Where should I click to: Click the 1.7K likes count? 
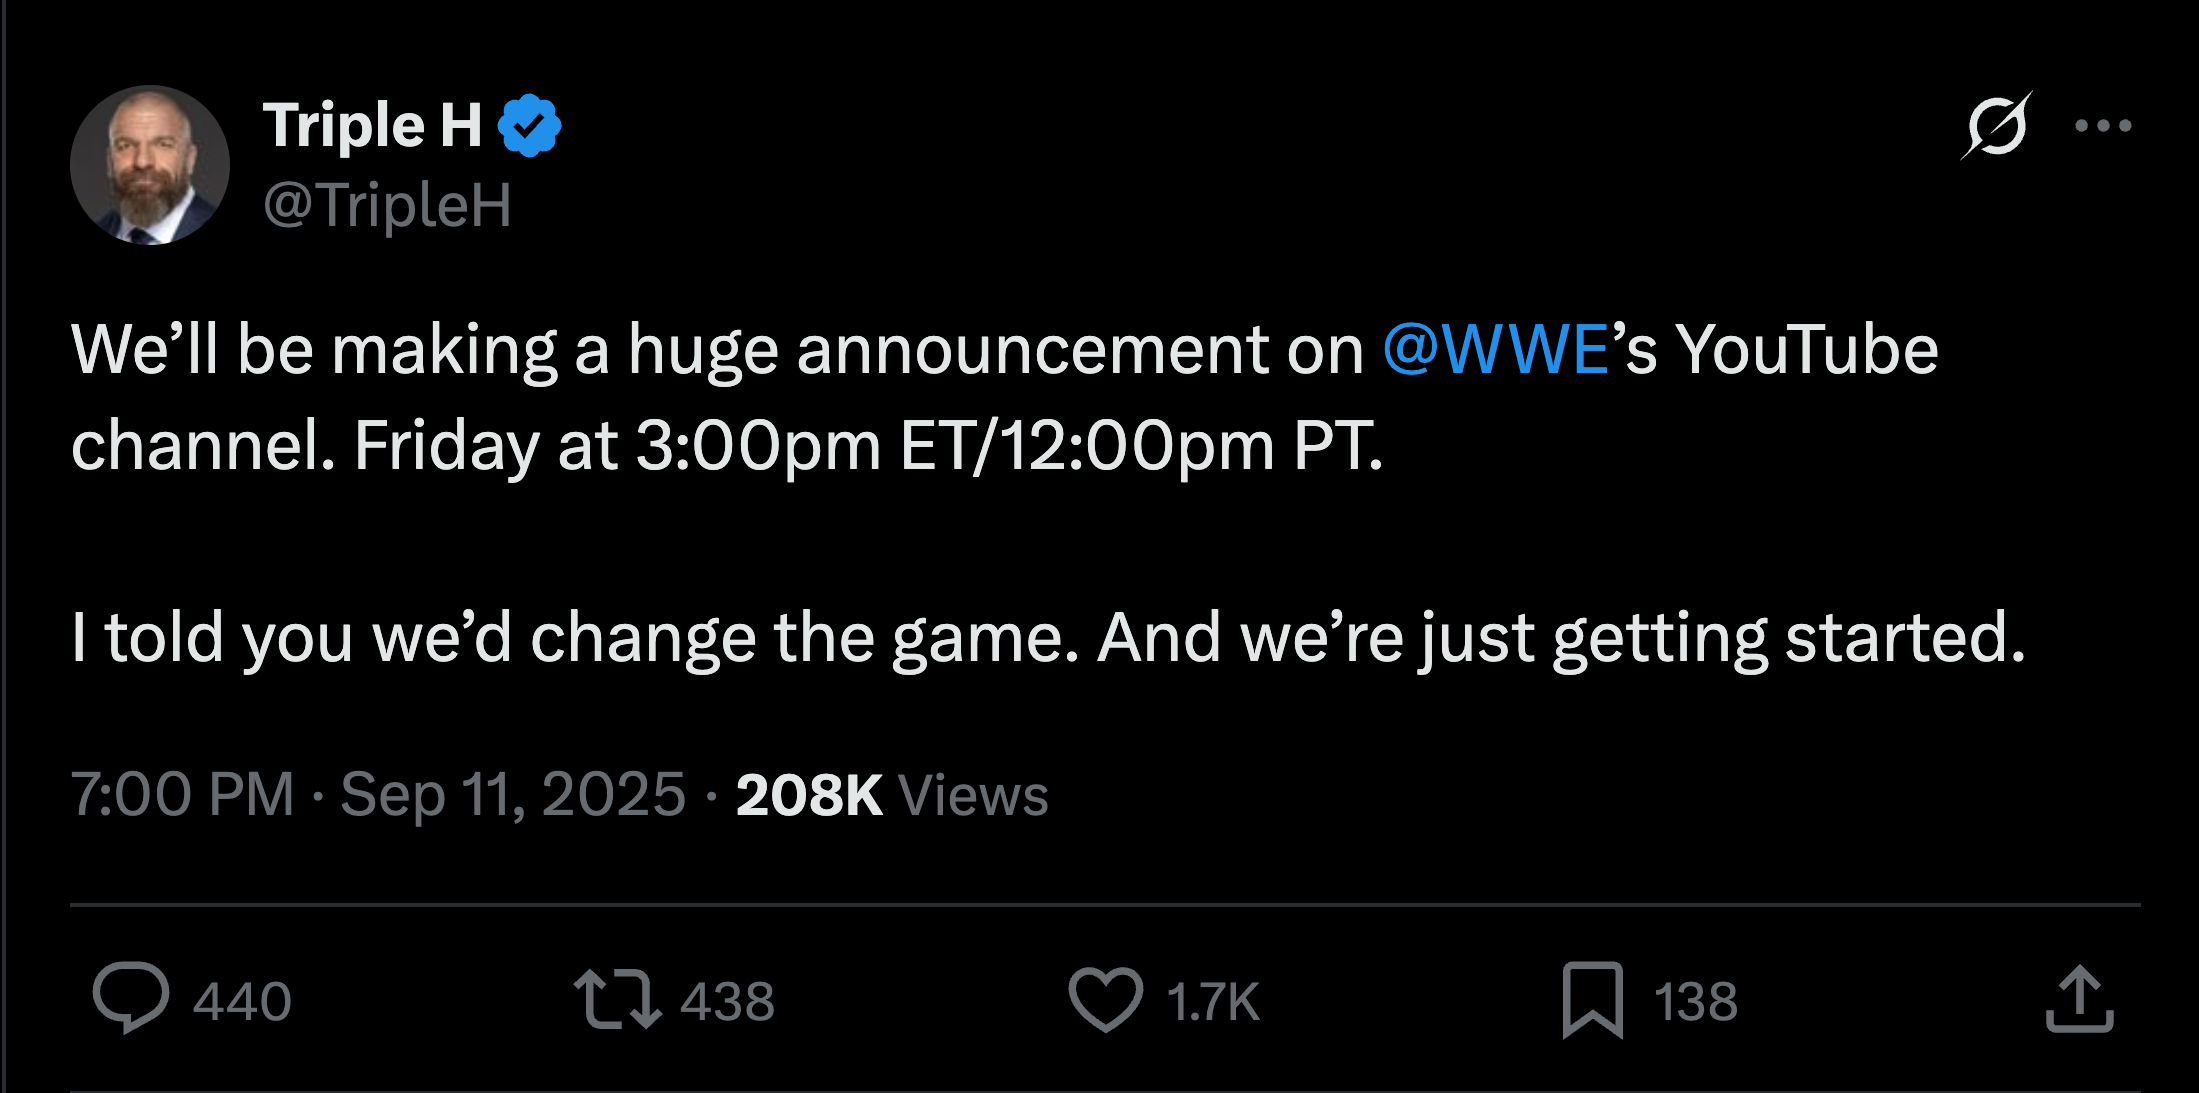pyautogui.click(x=1213, y=1002)
